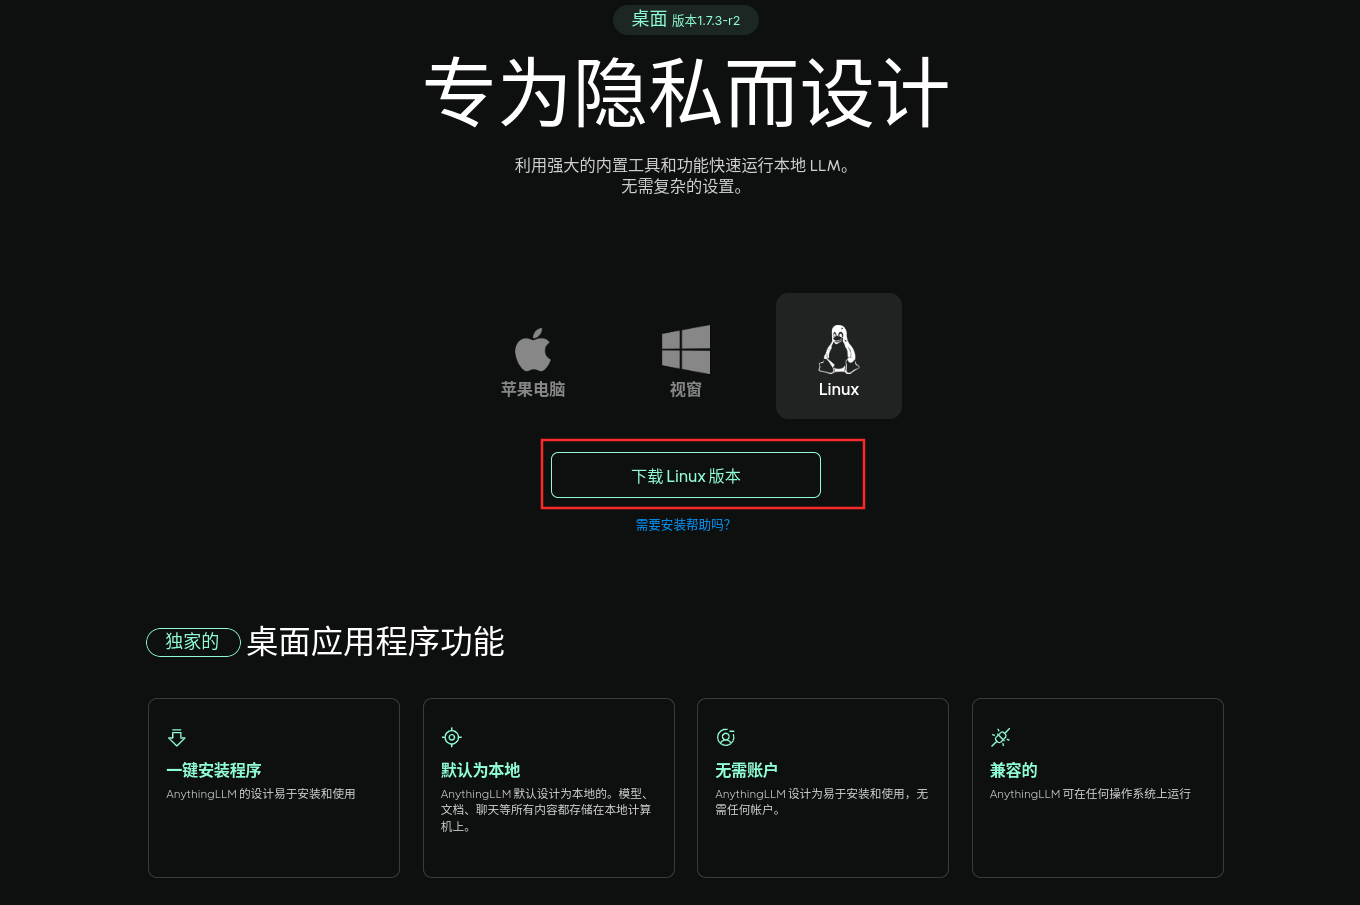Click the 桌面 版本1.7.3-r2 version badge
This screenshot has width=1360, height=905.
coord(686,20)
